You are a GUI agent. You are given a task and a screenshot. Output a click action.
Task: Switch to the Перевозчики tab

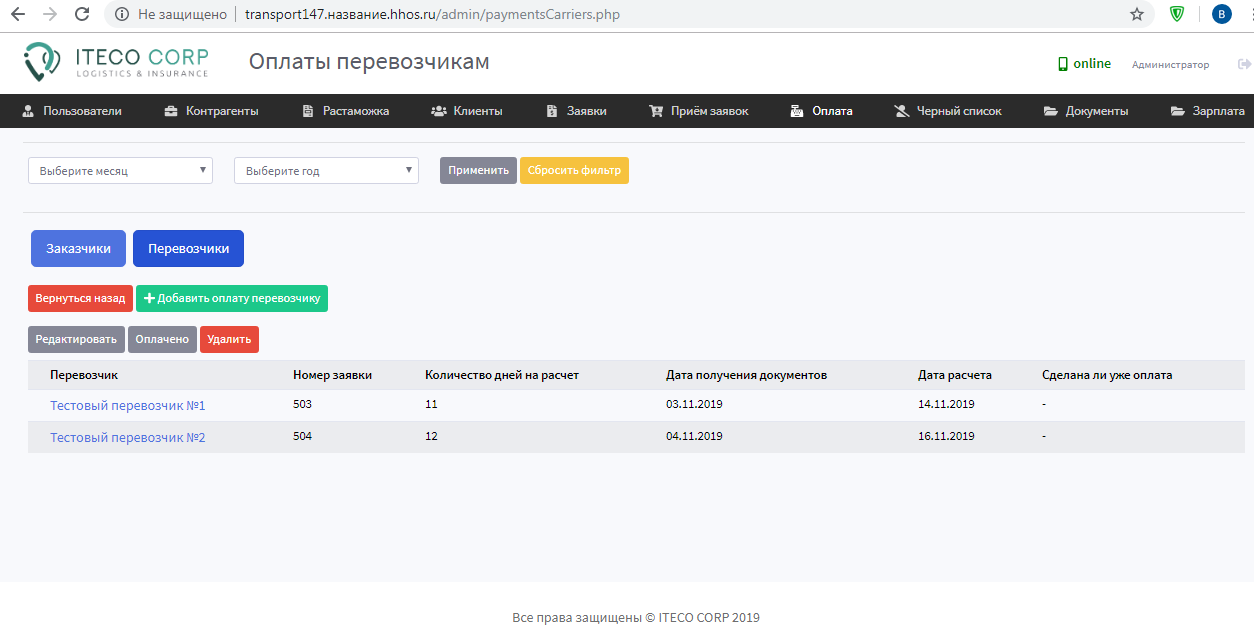tap(188, 249)
